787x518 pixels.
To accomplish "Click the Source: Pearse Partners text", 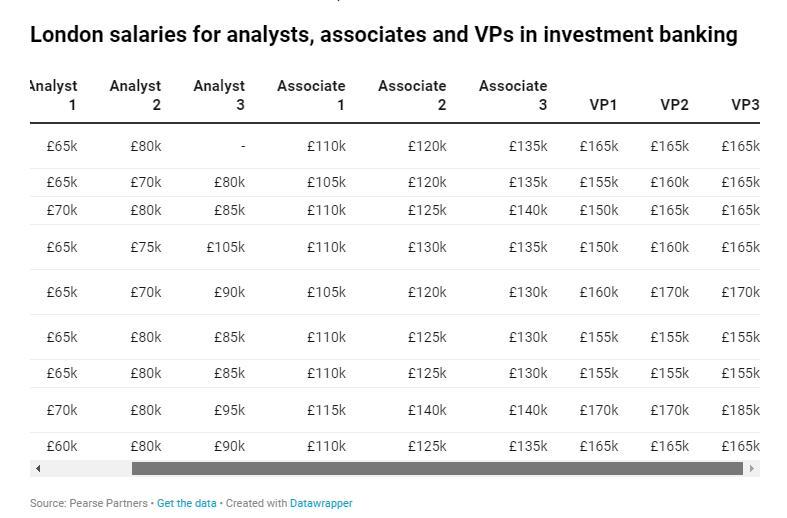I will 89,503.
